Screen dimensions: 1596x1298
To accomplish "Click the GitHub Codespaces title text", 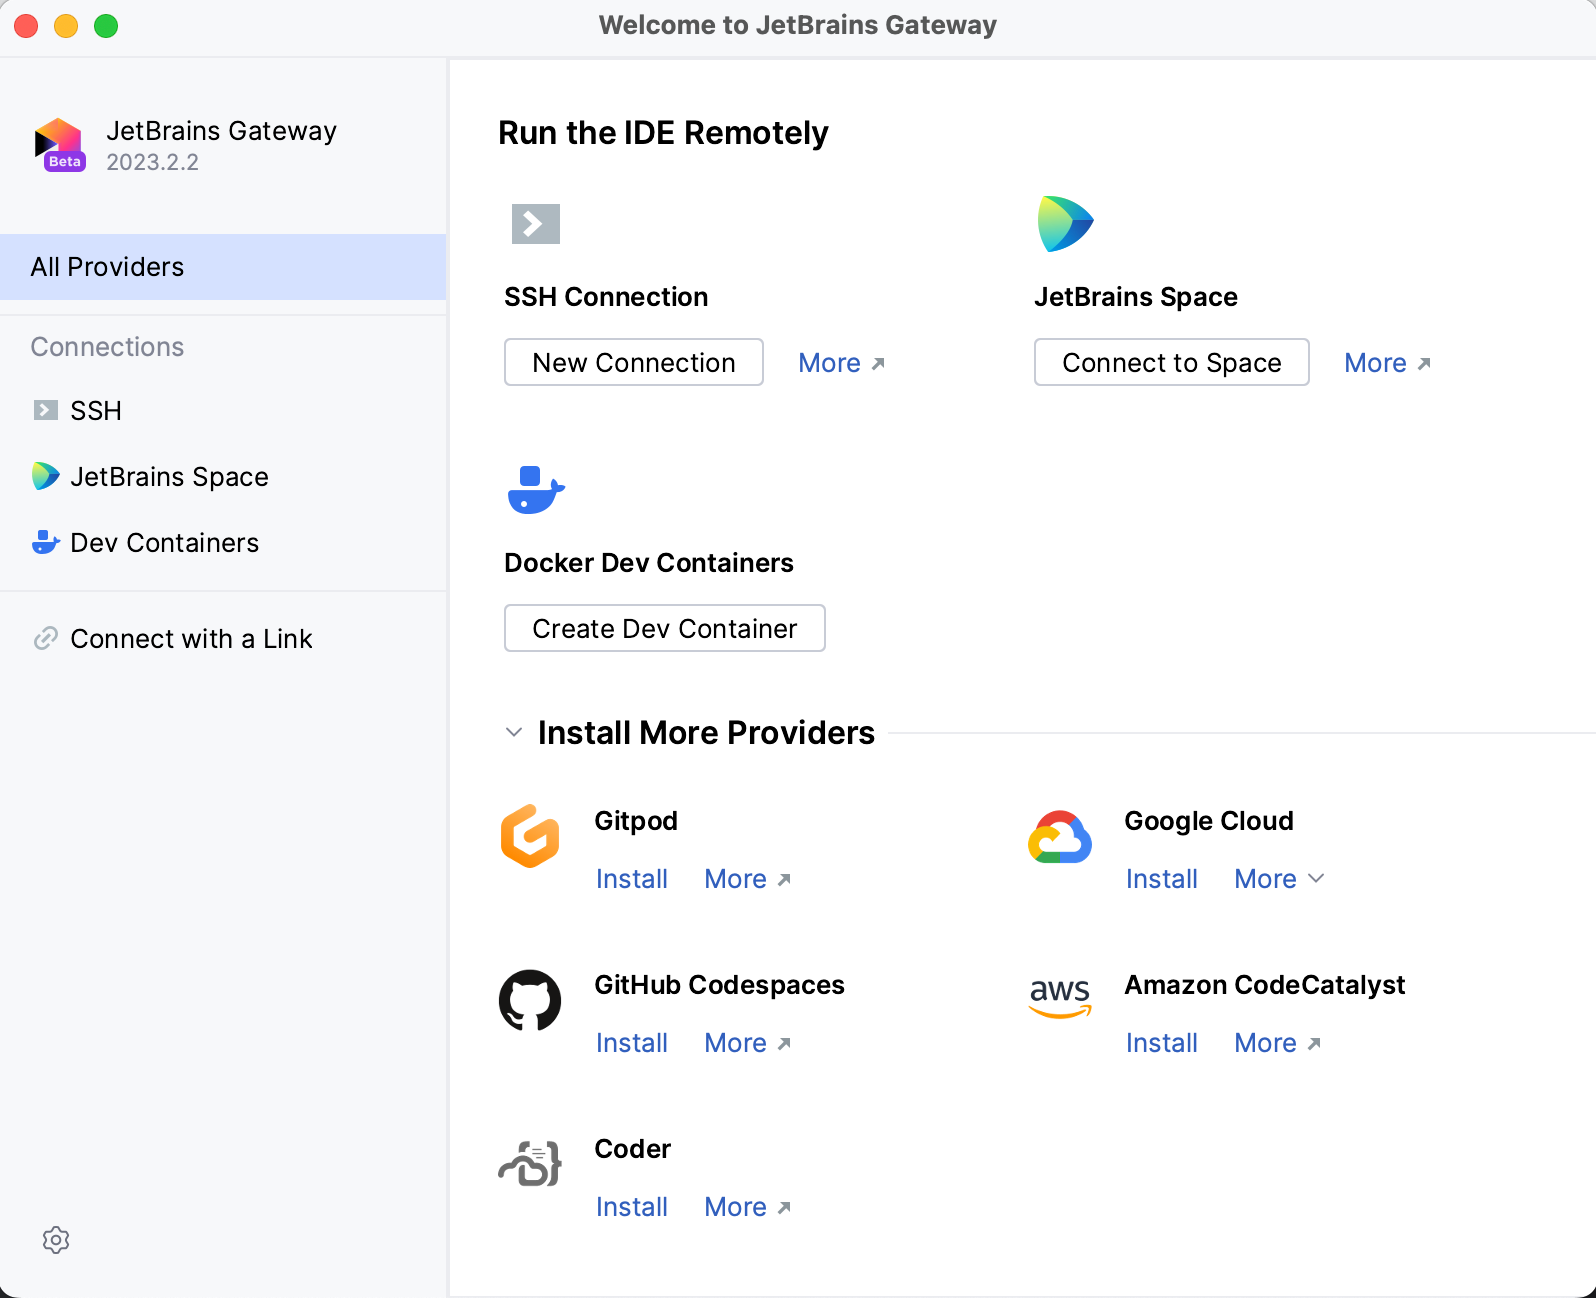I will 719,985.
